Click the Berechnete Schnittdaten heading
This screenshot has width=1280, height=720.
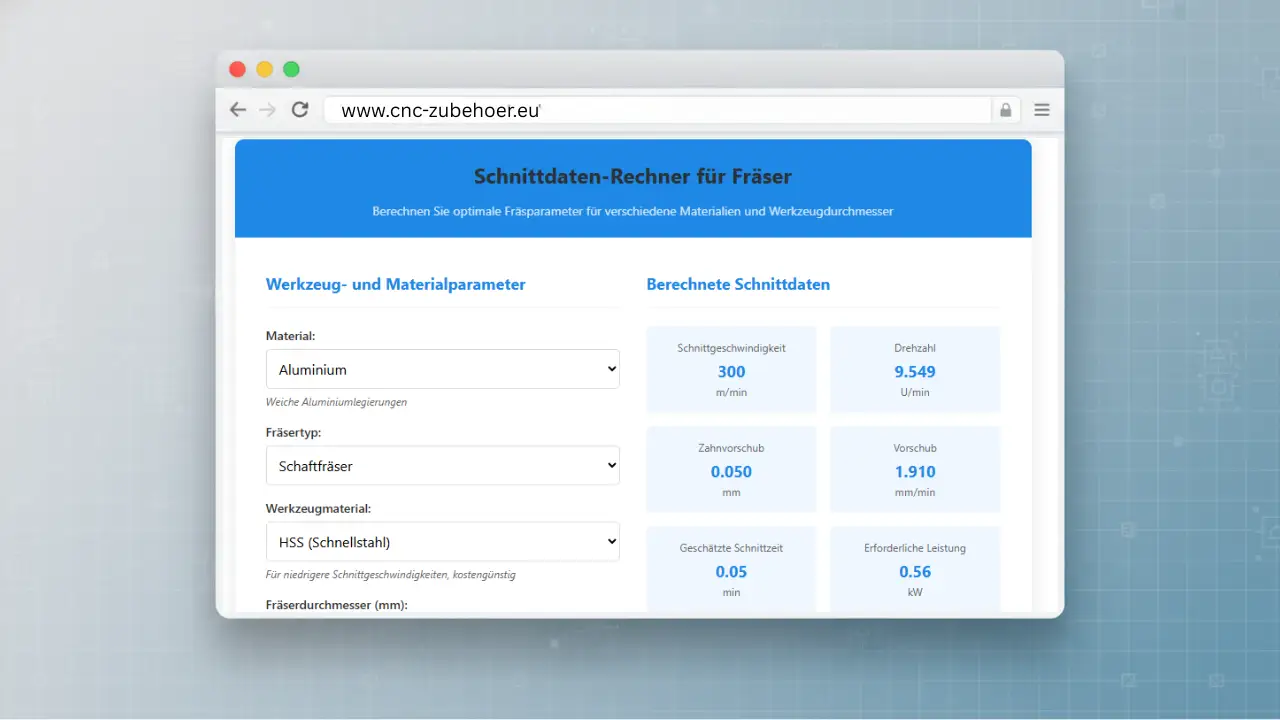(738, 284)
